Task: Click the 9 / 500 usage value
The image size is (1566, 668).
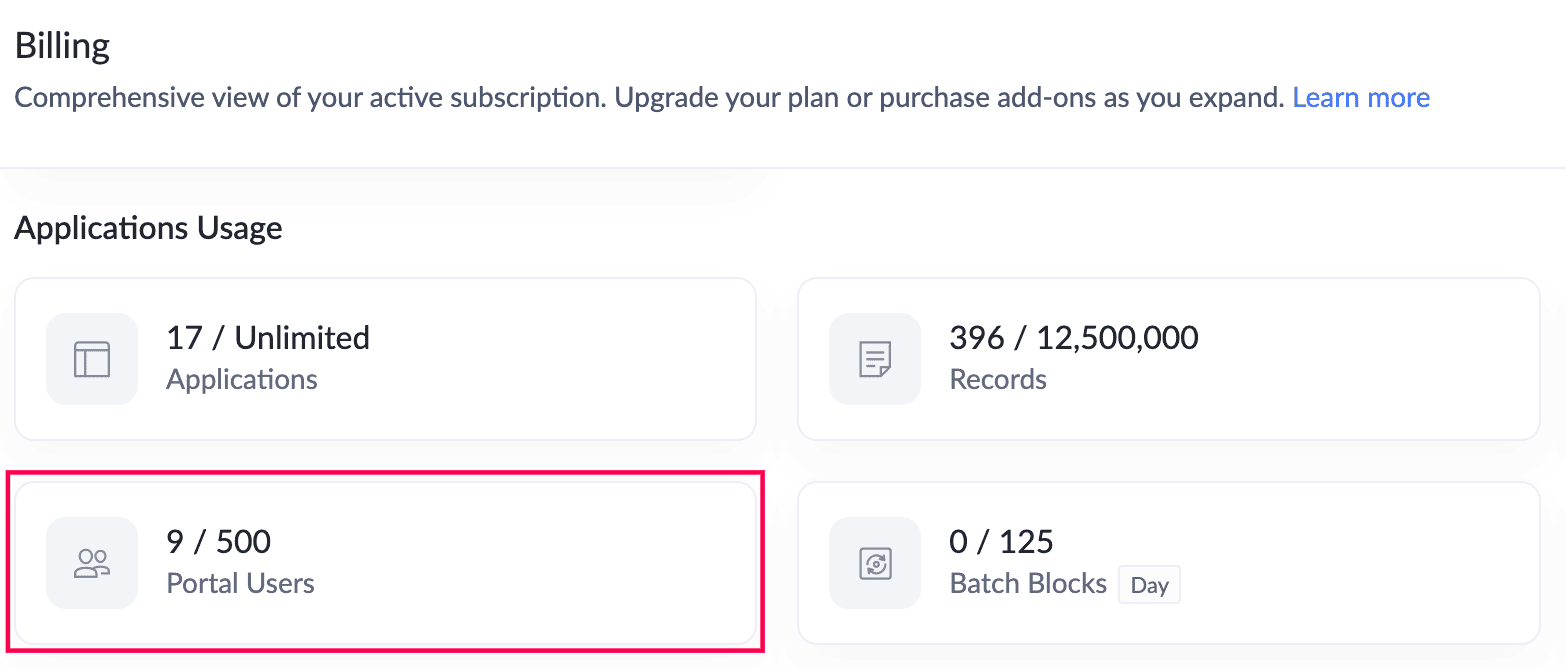Action: pyautogui.click(x=219, y=542)
